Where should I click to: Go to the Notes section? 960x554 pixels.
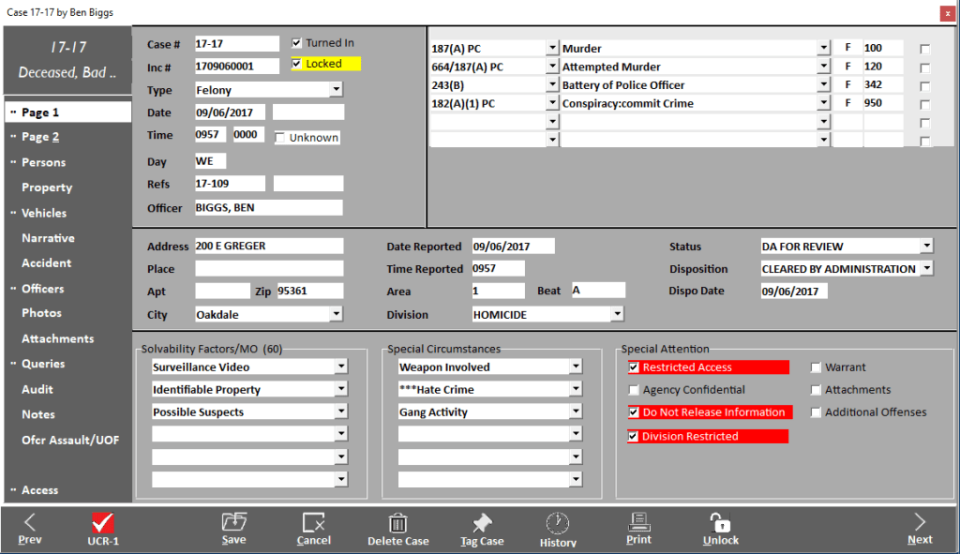[x=38, y=414]
